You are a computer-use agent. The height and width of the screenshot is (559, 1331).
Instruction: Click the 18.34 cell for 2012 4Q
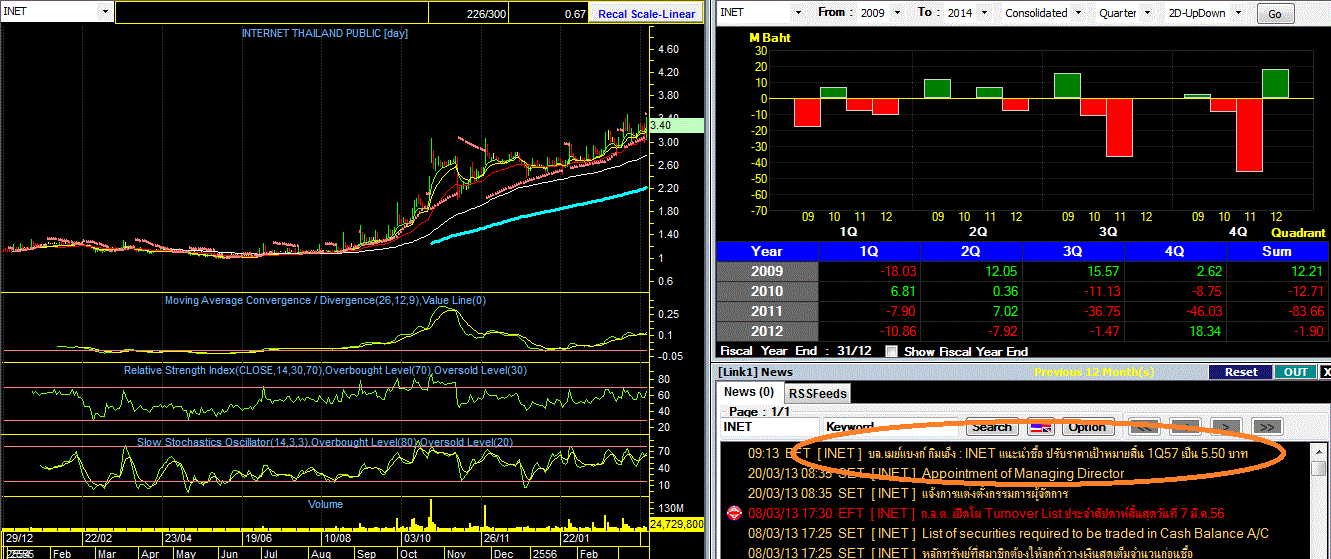1175,331
